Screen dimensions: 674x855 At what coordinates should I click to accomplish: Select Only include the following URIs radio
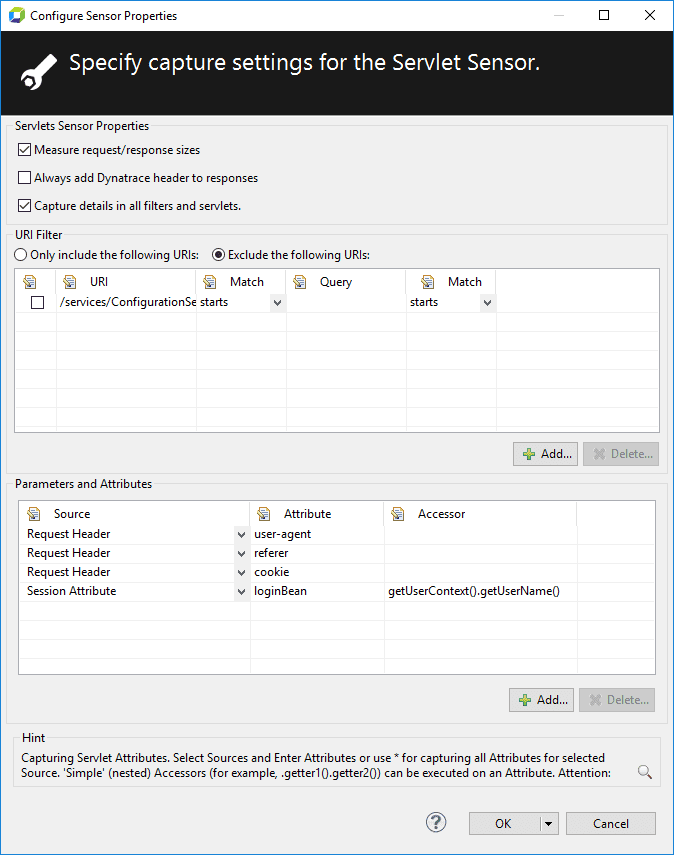pos(21,255)
